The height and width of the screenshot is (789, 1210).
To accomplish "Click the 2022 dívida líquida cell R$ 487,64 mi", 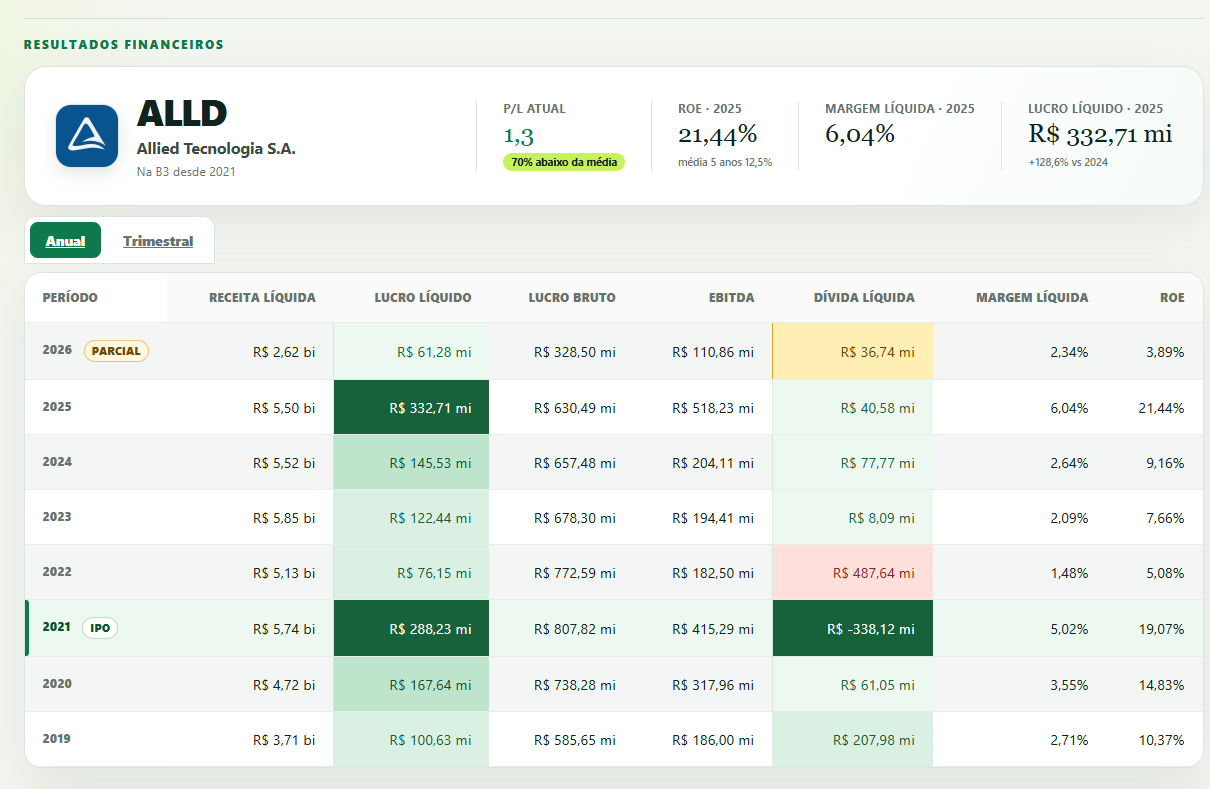I will (x=852, y=572).
